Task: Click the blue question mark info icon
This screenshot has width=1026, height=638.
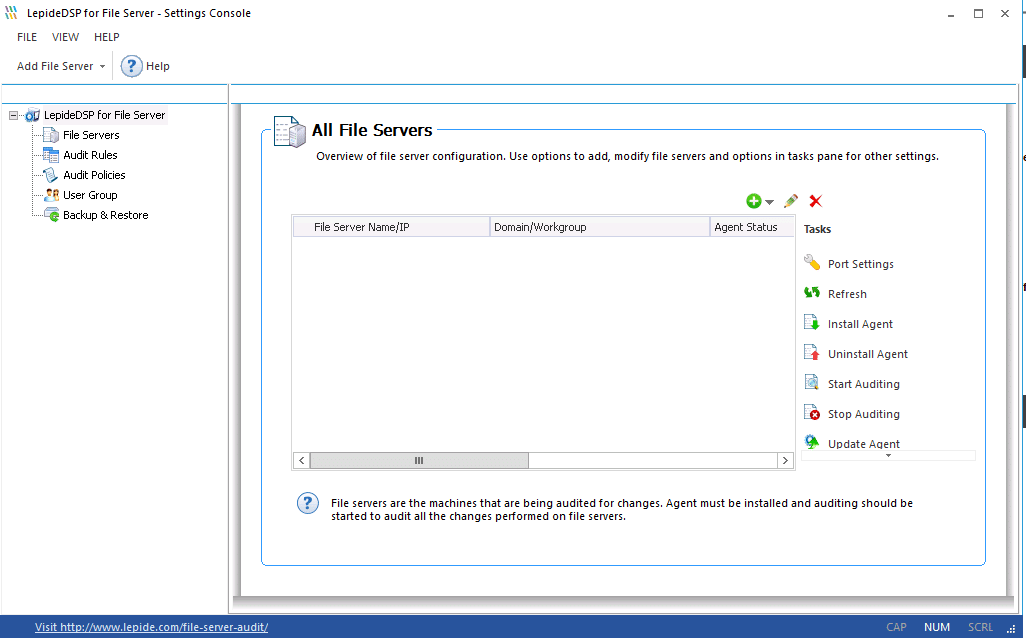Action: click(308, 503)
